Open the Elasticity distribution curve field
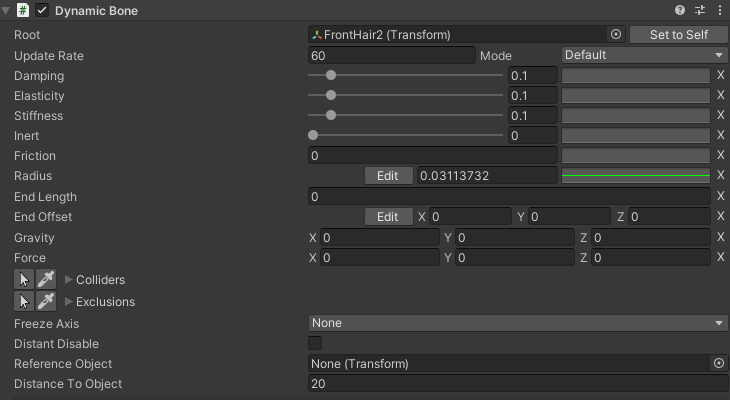Viewport: 730px width, 400px height. (x=636, y=95)
